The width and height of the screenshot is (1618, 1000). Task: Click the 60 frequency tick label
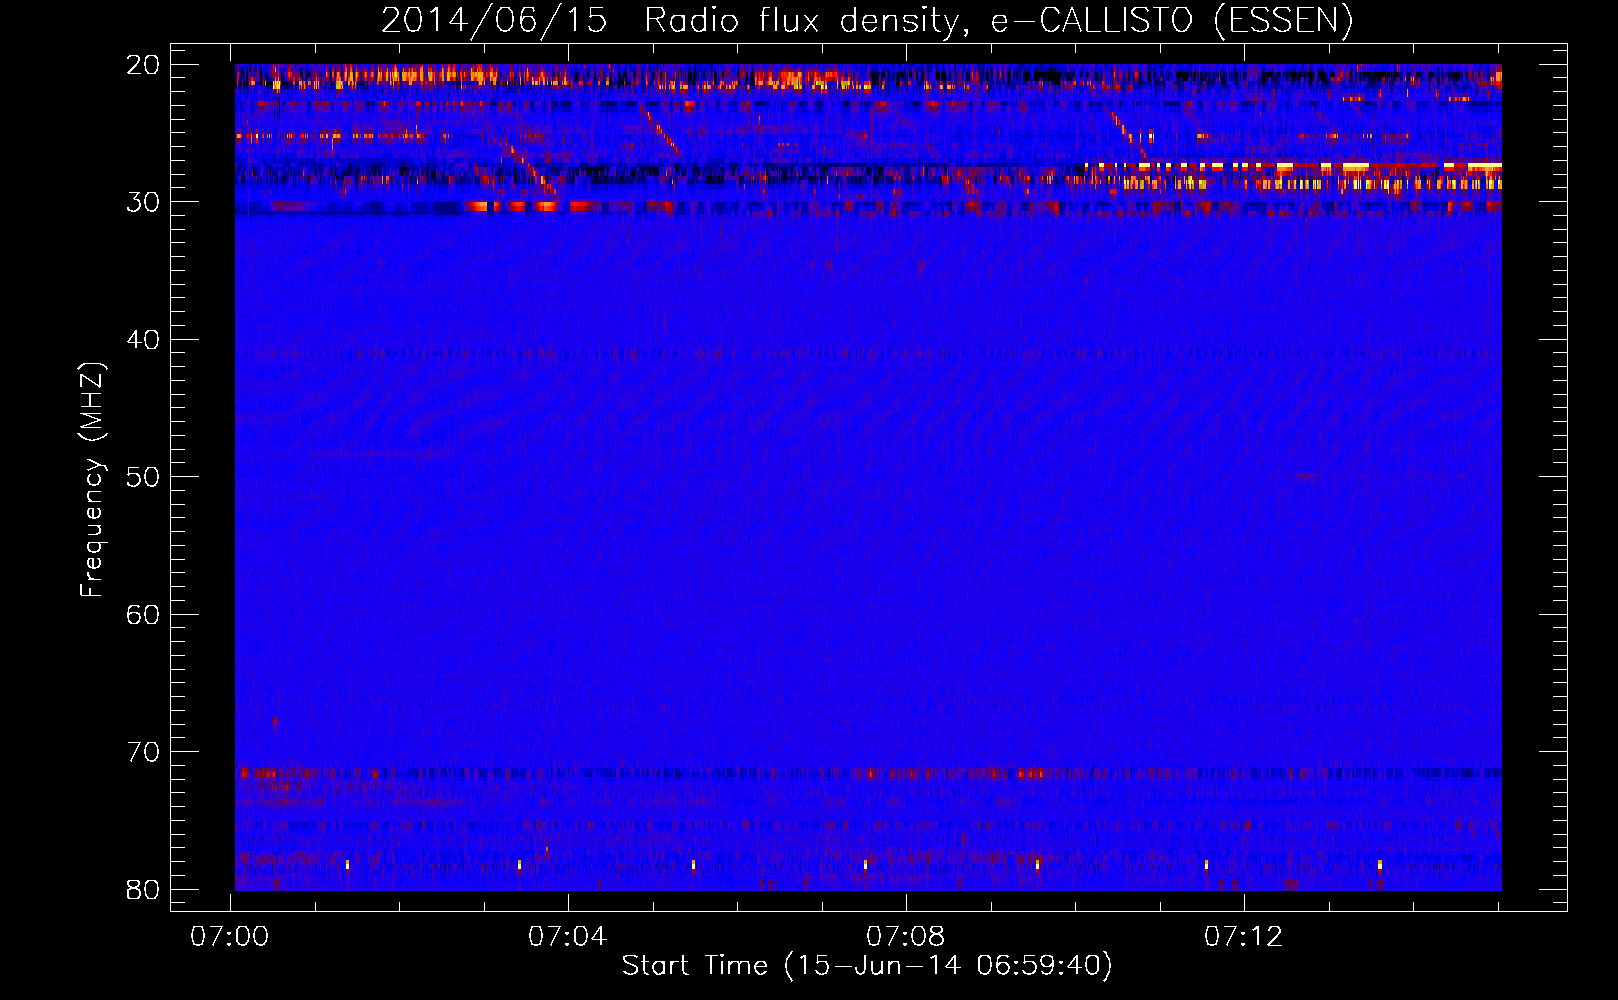[144, 614]
